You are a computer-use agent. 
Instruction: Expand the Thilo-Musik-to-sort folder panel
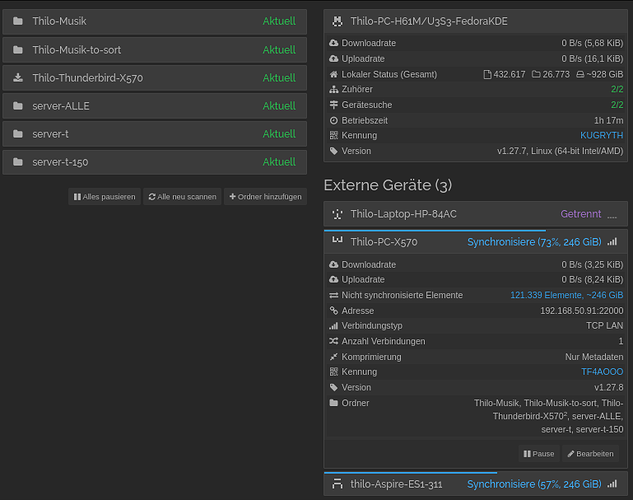tap(155, 50)
